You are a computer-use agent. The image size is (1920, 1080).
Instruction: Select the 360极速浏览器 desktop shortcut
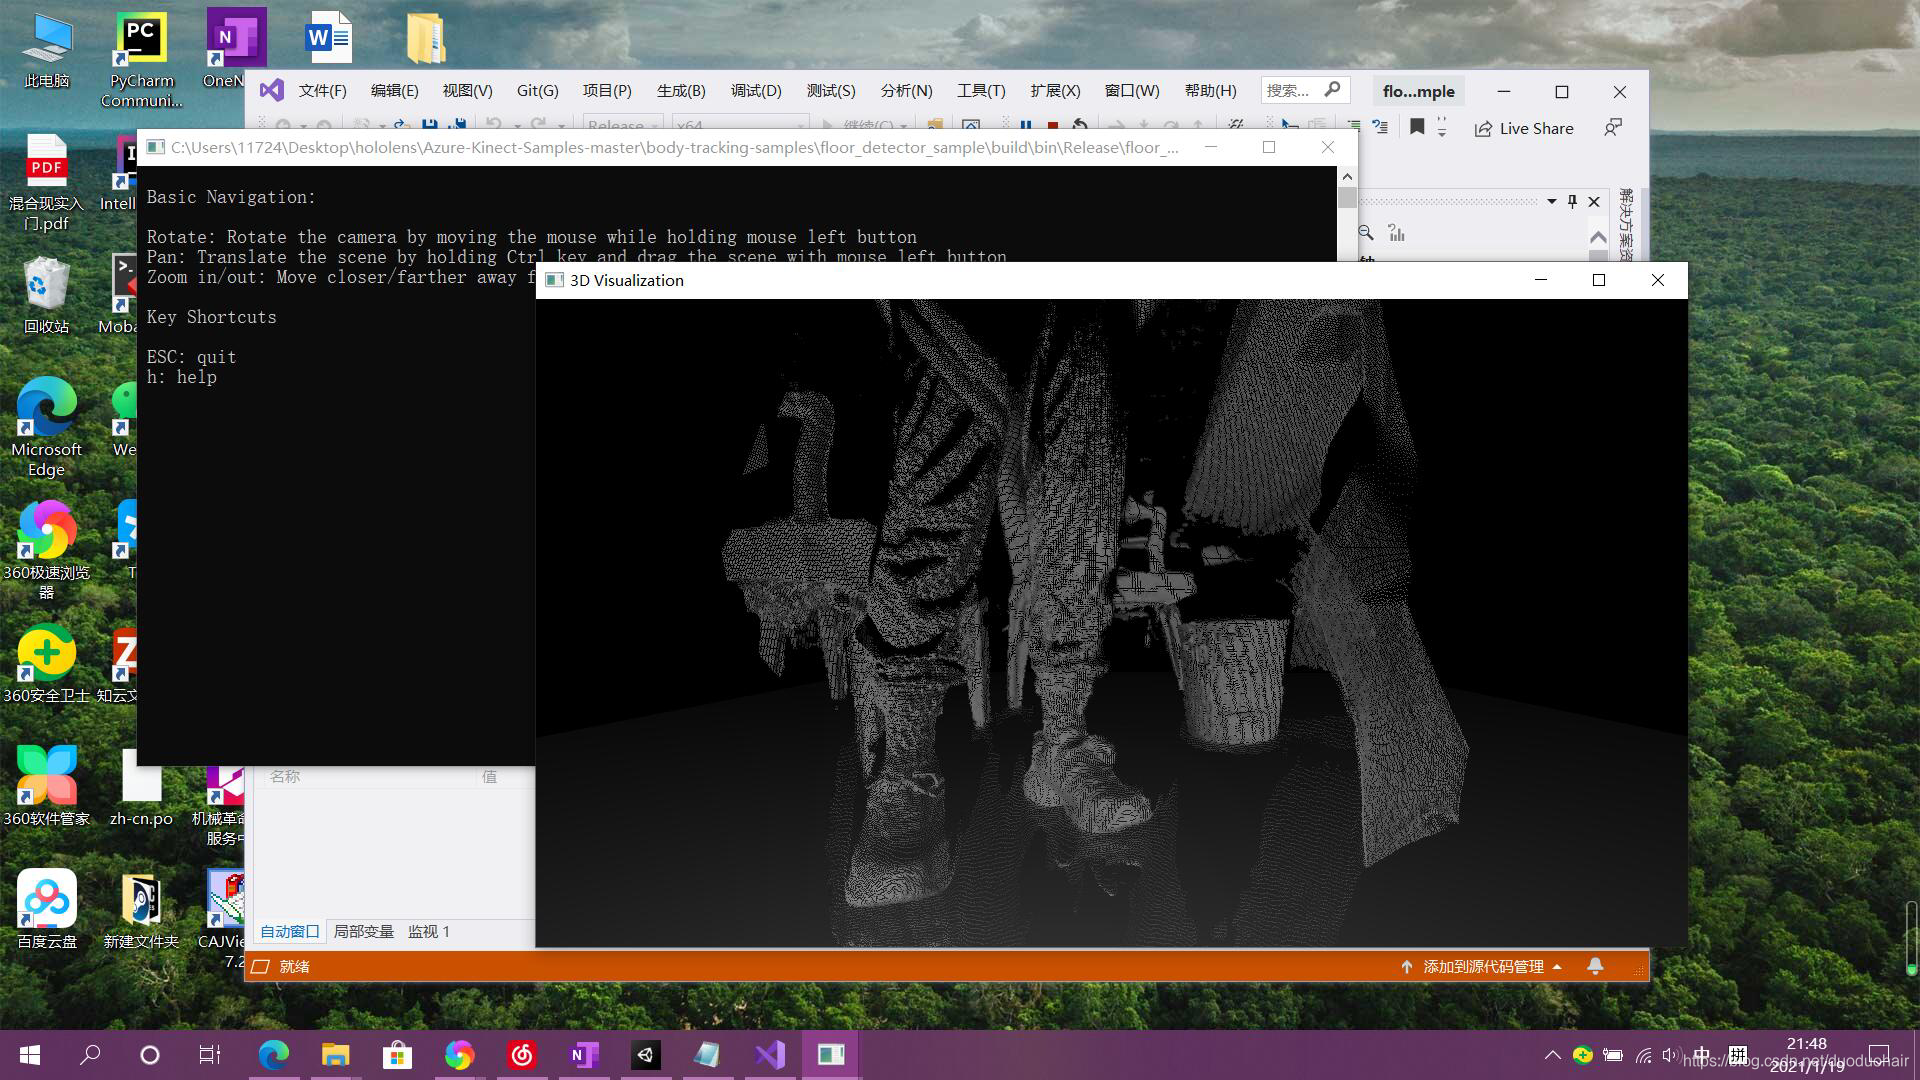(x=46, y=550)
